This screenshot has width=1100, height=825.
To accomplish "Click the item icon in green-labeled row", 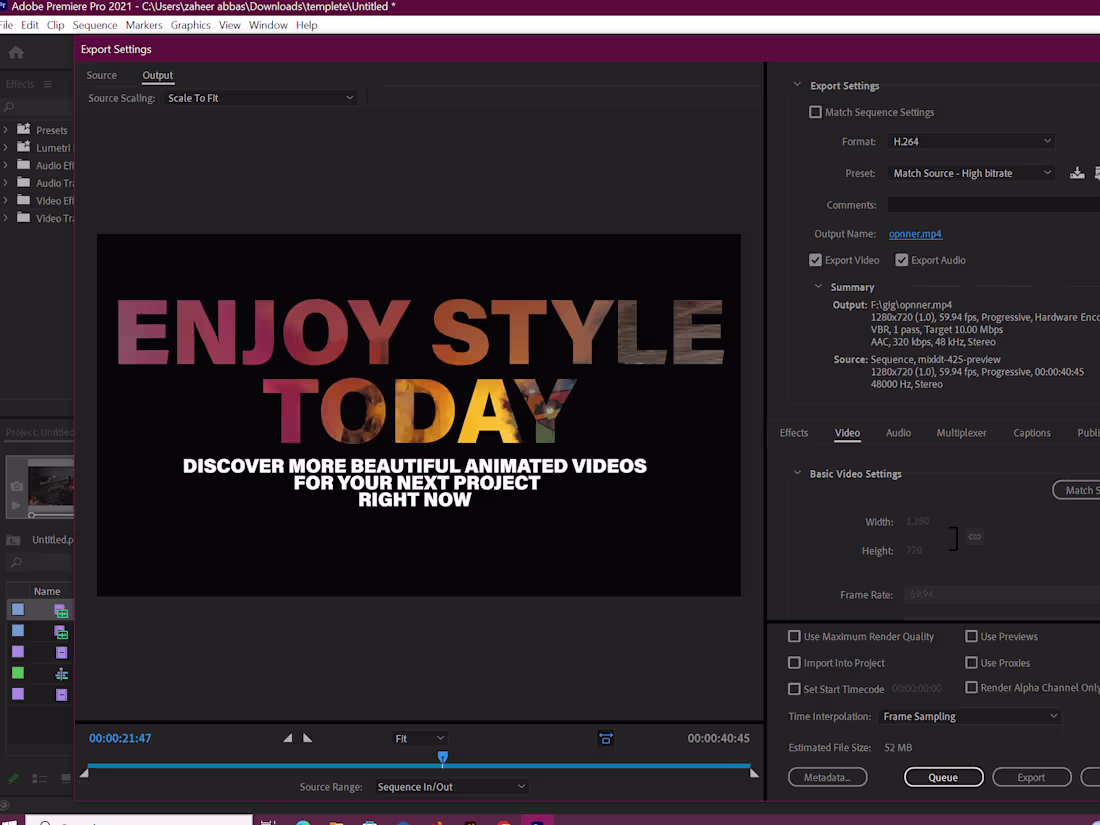I will tap(62, 674).
